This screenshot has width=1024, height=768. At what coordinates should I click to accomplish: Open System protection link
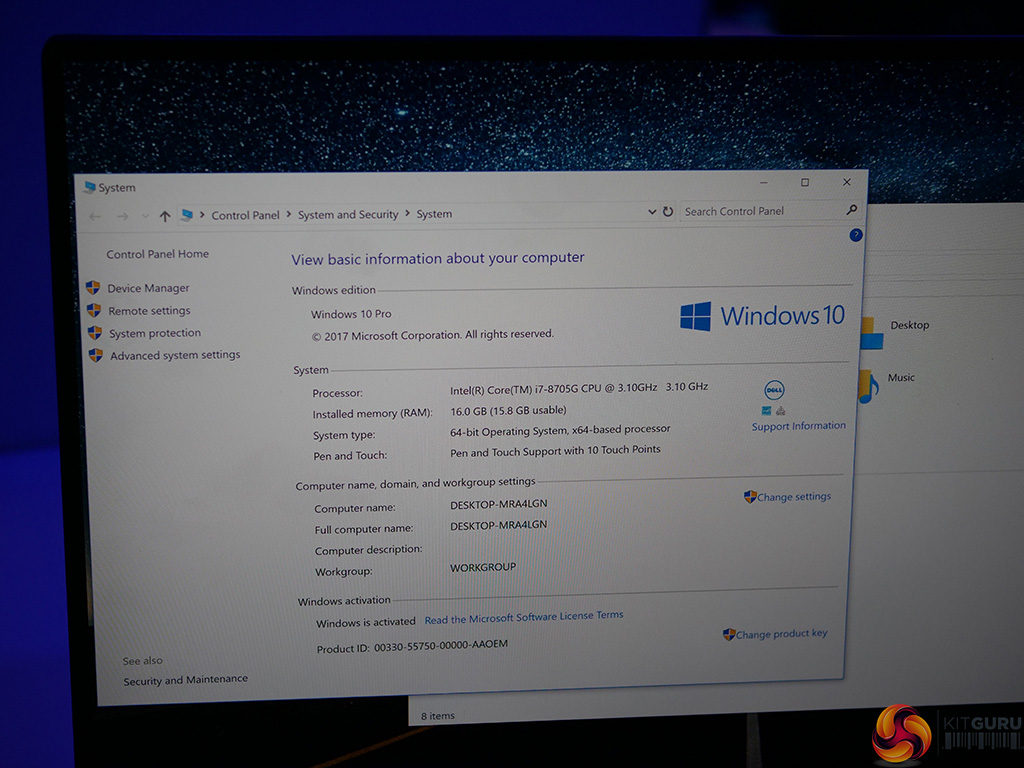coord(155,333)
